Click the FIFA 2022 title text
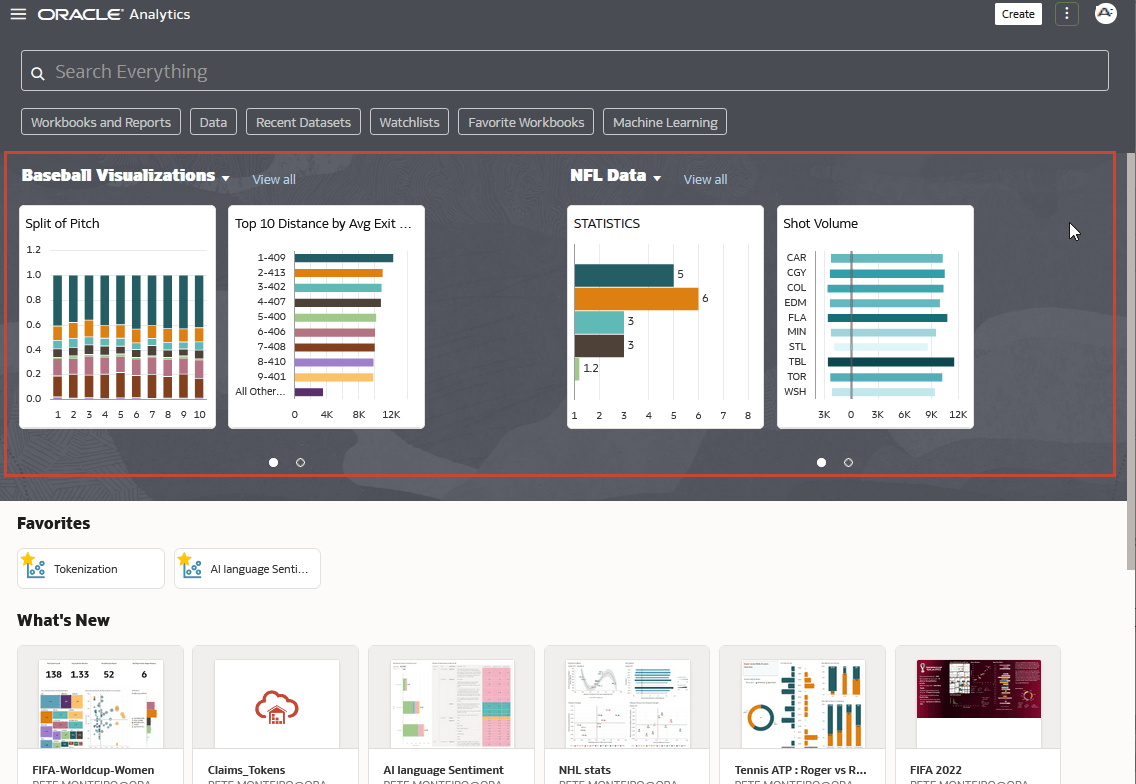Viewport: 1136px width, 784px height. [x=936, y=770]
